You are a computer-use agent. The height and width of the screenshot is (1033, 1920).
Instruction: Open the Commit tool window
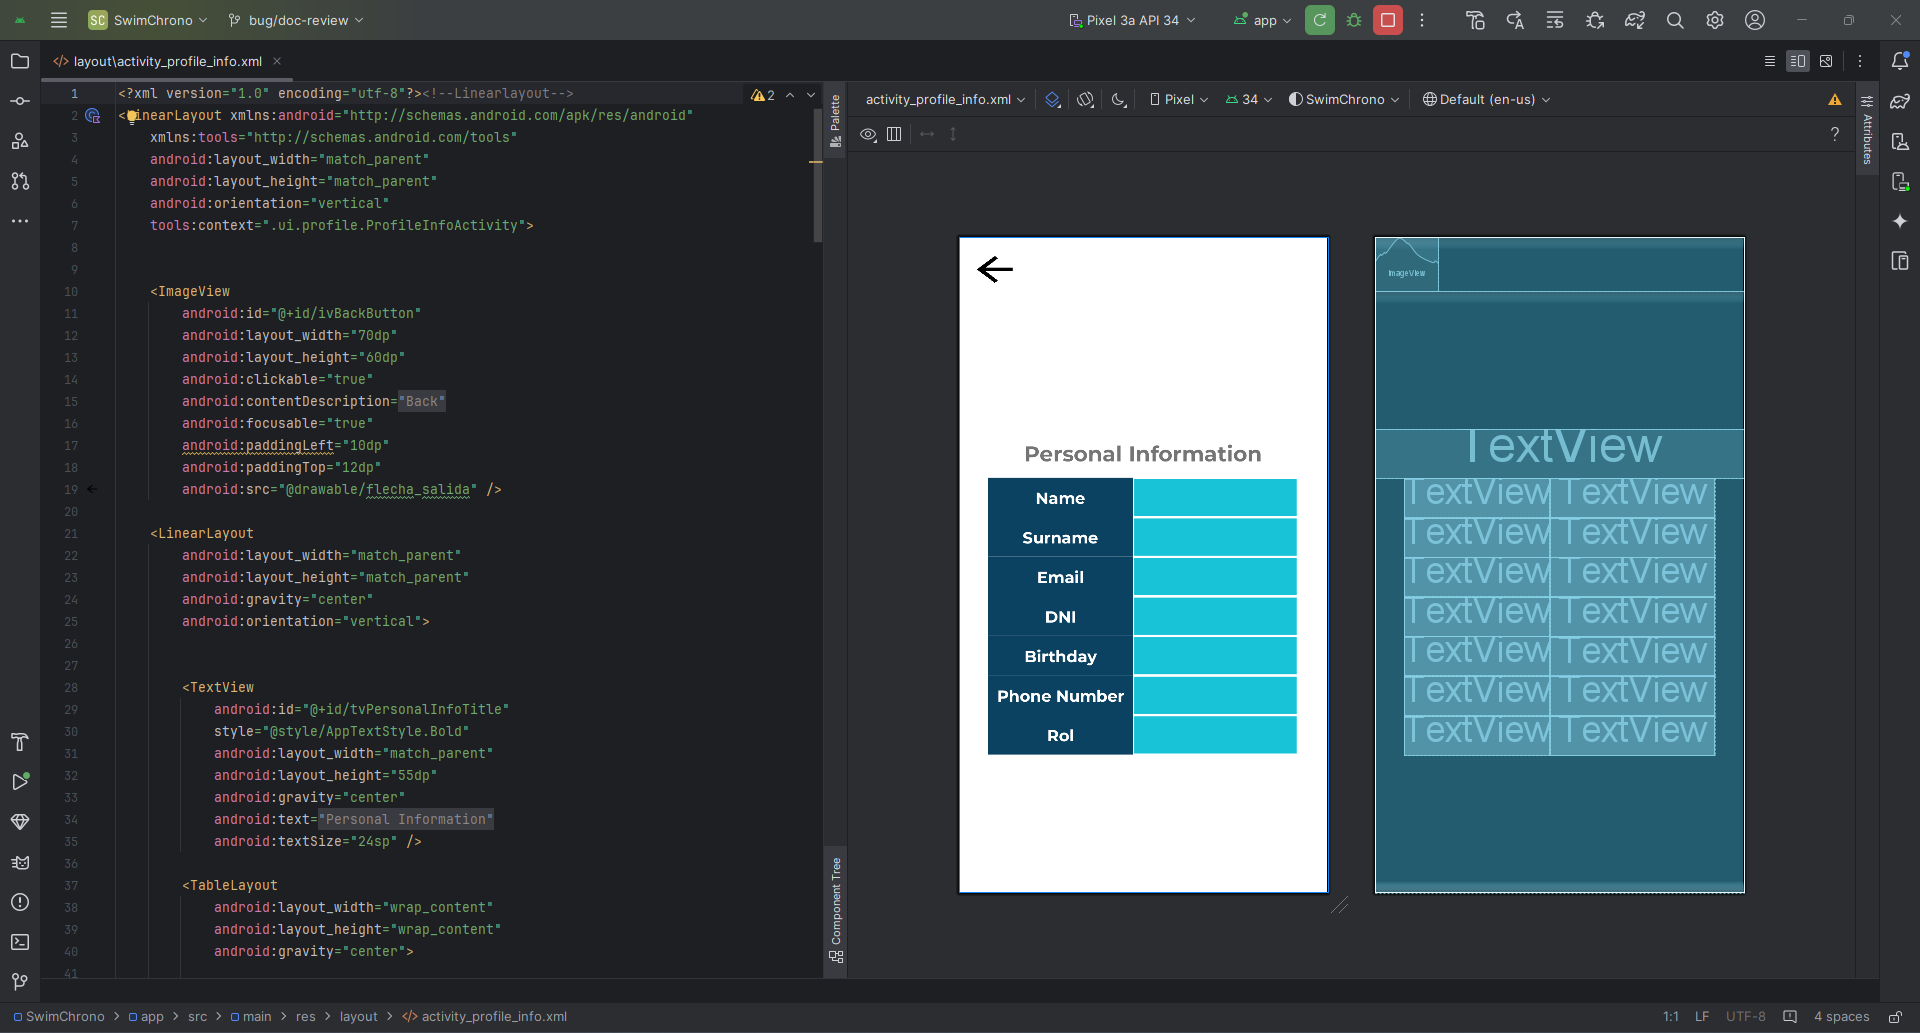20,101
